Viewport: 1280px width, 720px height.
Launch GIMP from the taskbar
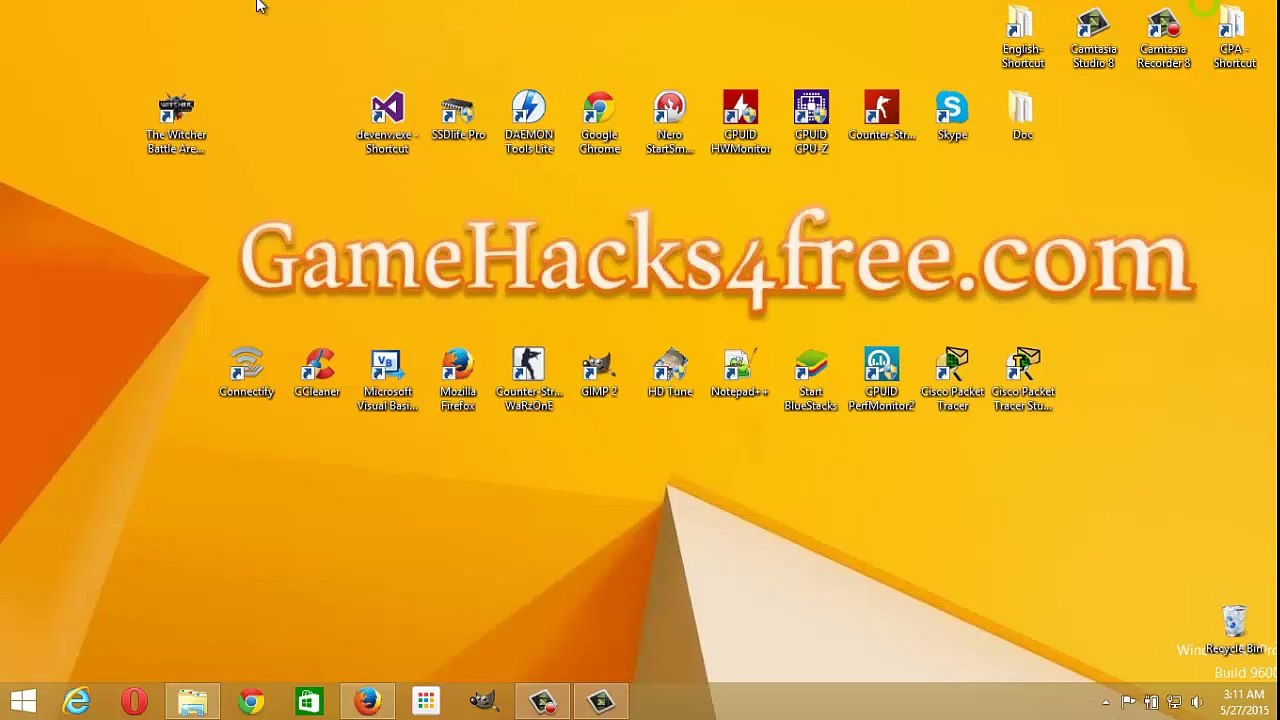click(484, 702)
